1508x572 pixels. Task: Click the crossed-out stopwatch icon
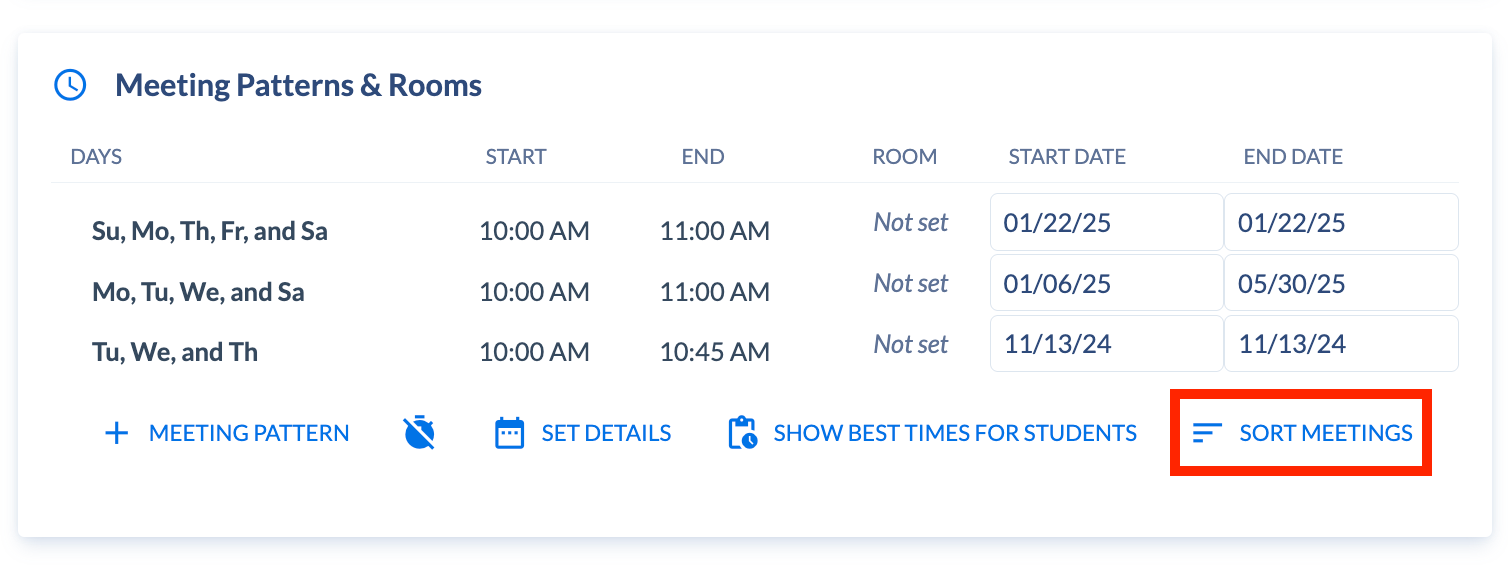pyautogui.click(x=420, y=433)
